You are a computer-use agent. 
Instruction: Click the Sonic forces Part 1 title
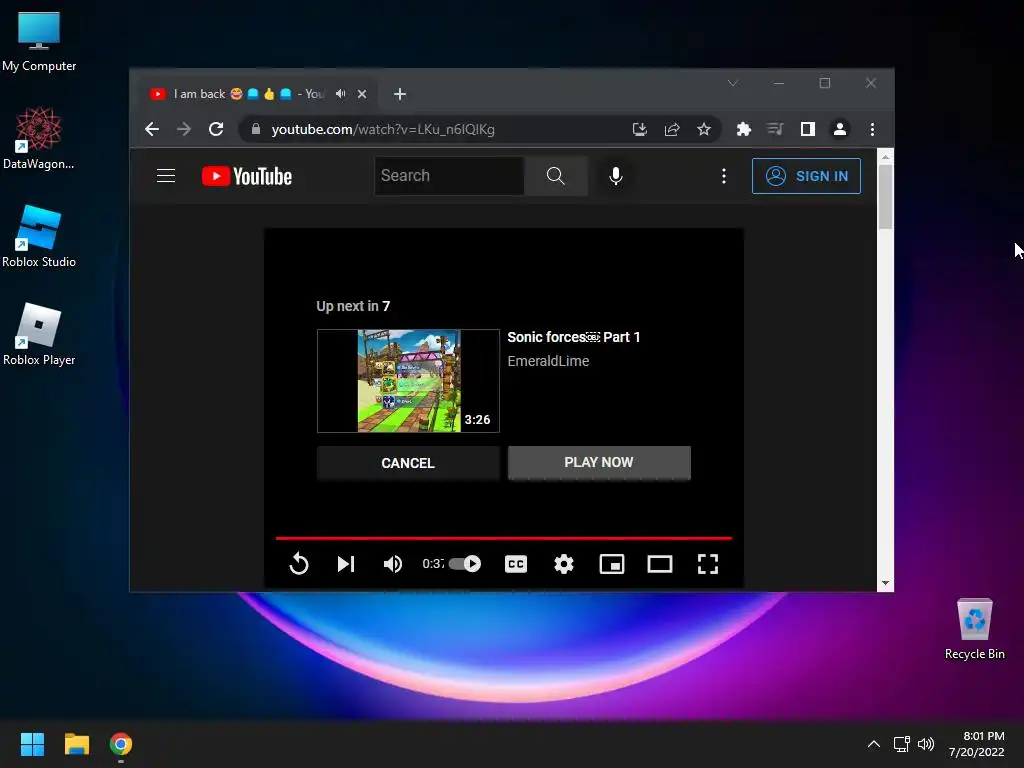(x=573, y=337)
